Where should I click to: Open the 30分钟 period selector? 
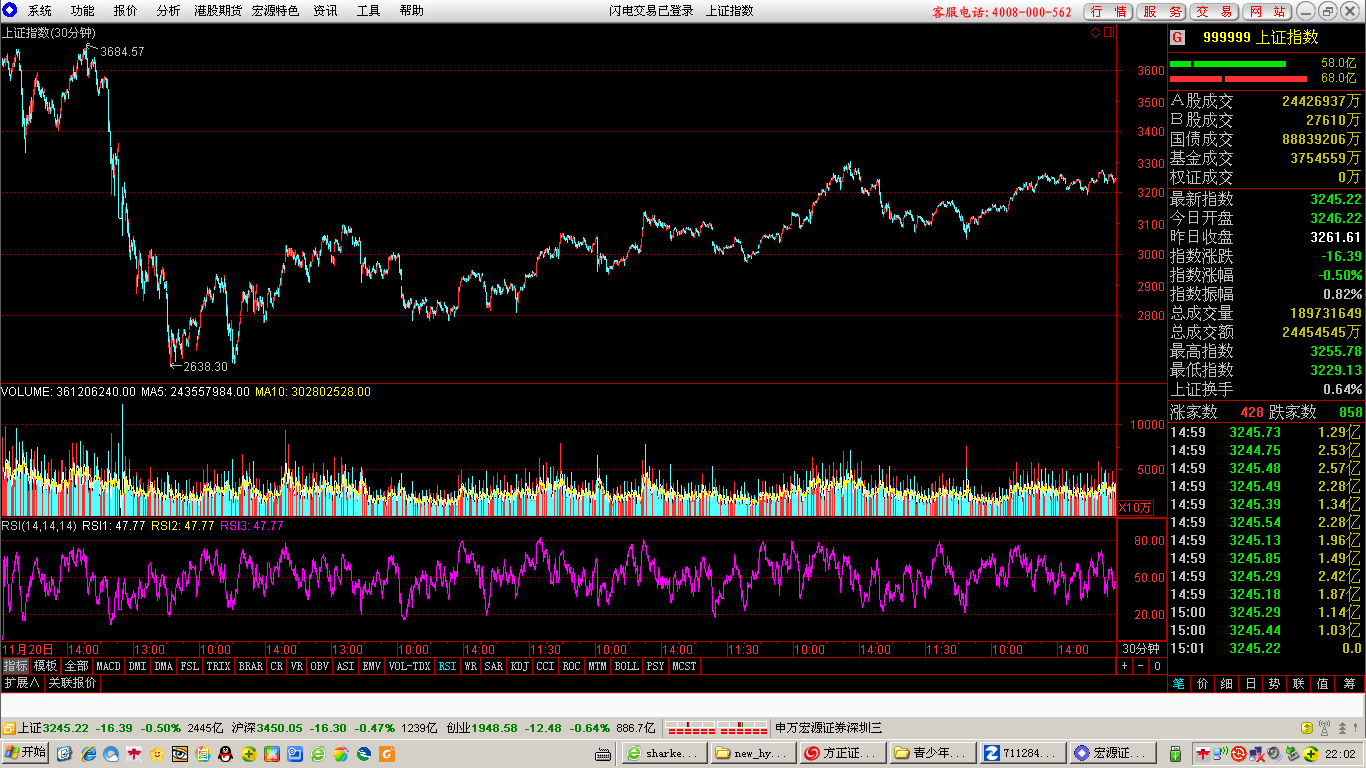pyautogui.click(x=1140, y=649)
